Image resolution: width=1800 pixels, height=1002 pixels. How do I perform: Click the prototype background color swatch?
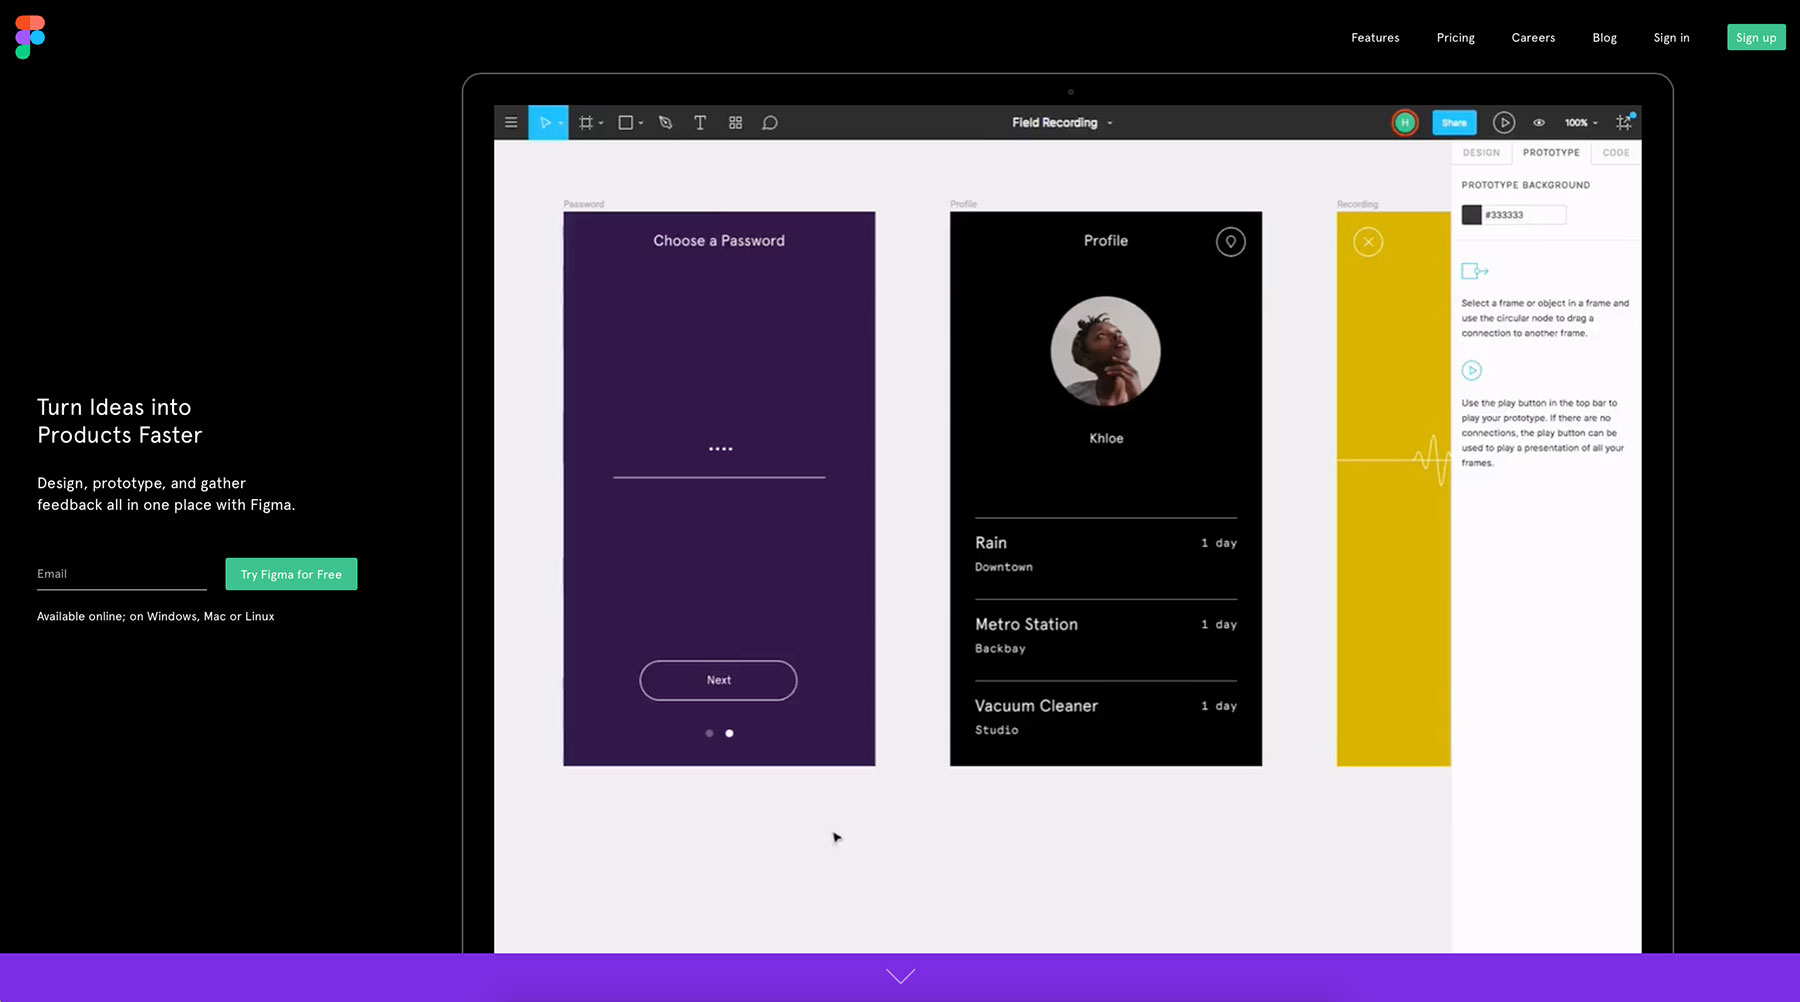pyautogui.click(x=1471, y=215)
